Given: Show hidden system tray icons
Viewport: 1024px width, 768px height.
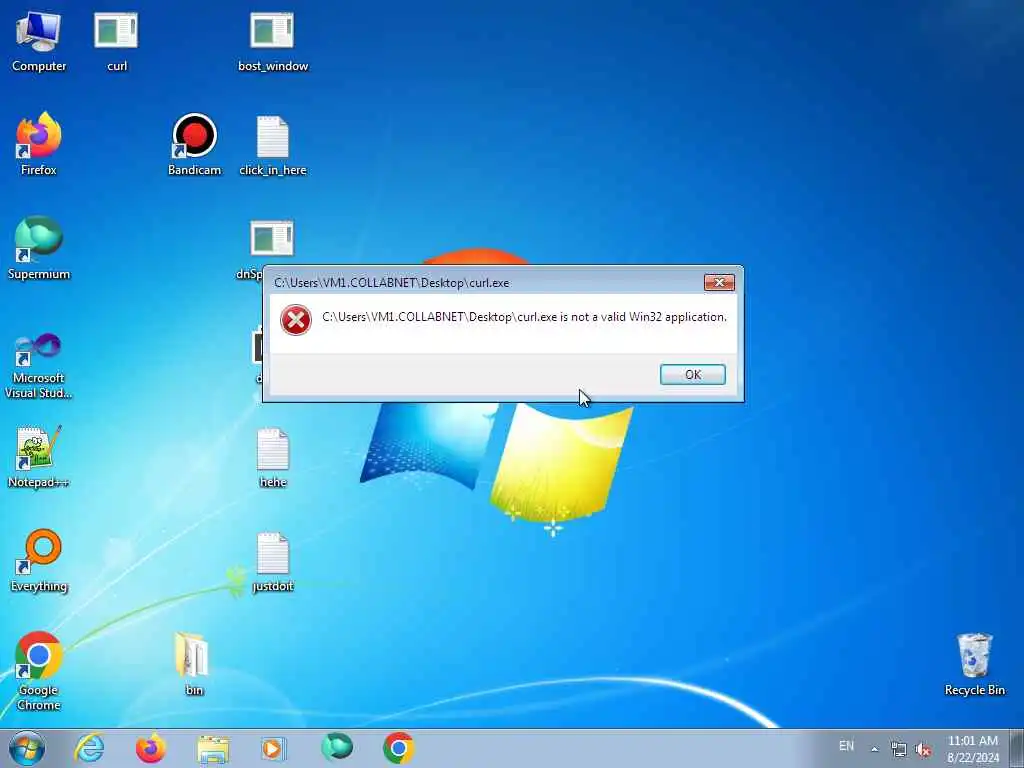Looking at the screenshot, I should pos(874,749).
